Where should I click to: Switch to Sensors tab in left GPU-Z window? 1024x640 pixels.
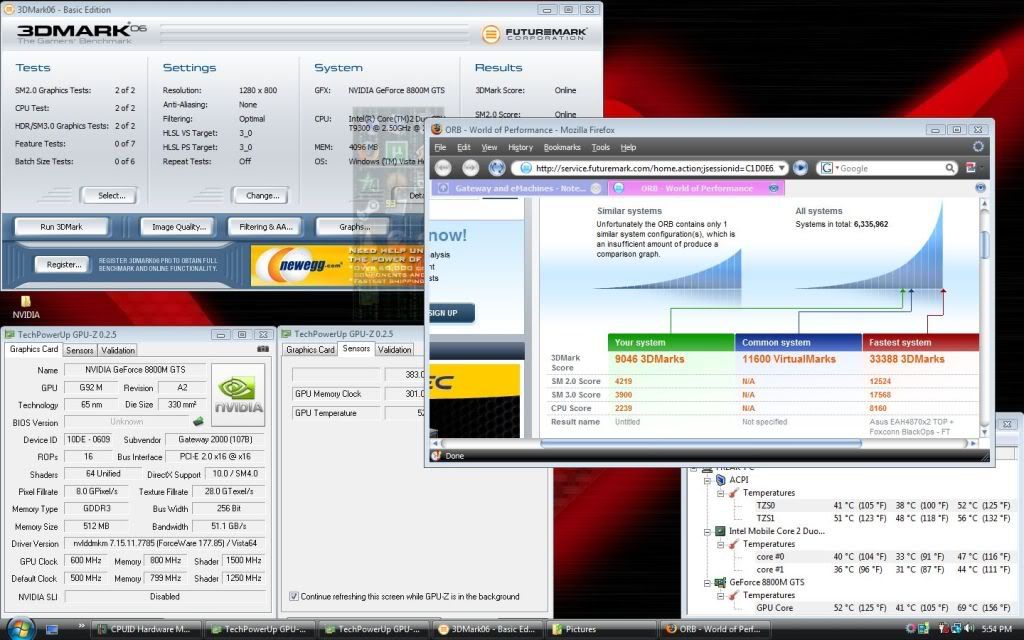[80, 350]
